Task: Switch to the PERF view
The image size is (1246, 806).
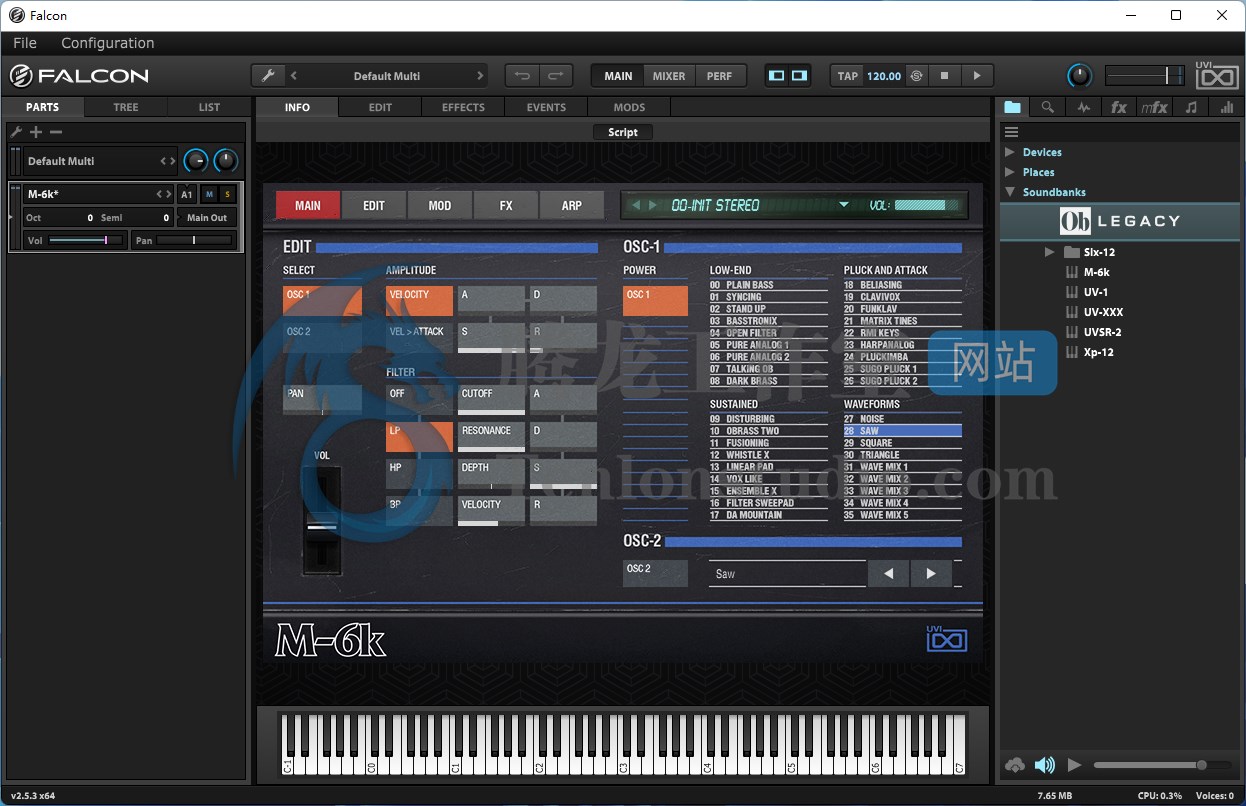Action: click(x=719, y=76)
